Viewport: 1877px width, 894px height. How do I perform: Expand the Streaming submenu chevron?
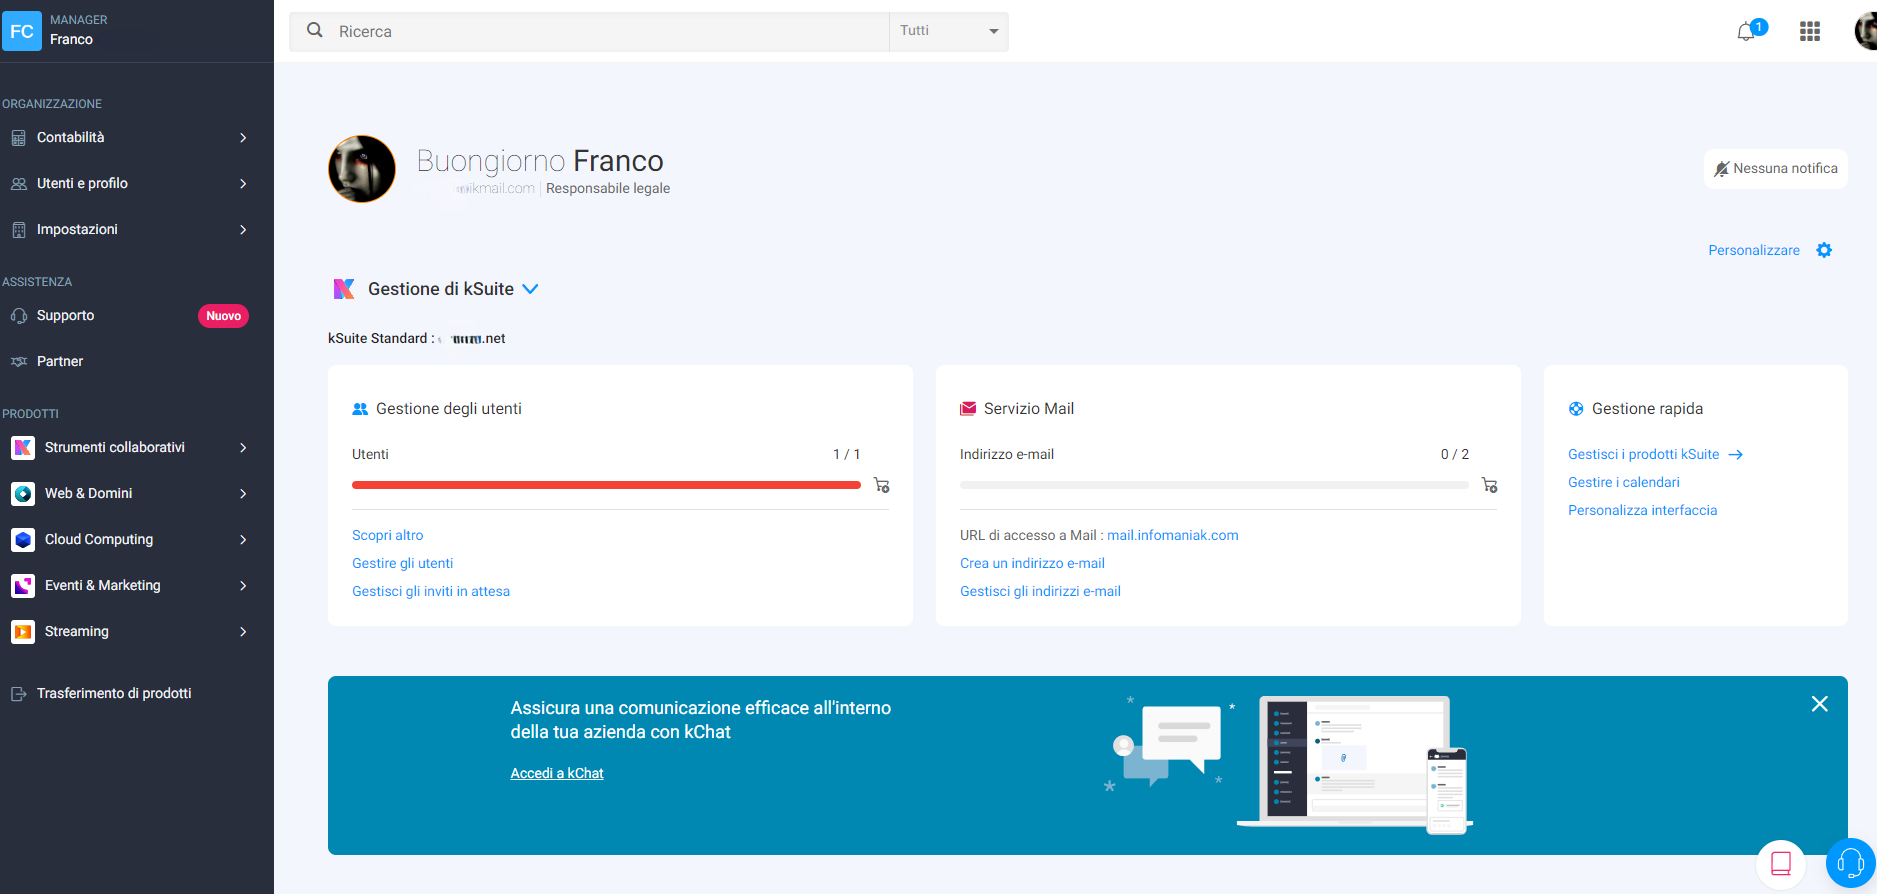[243, 632]
